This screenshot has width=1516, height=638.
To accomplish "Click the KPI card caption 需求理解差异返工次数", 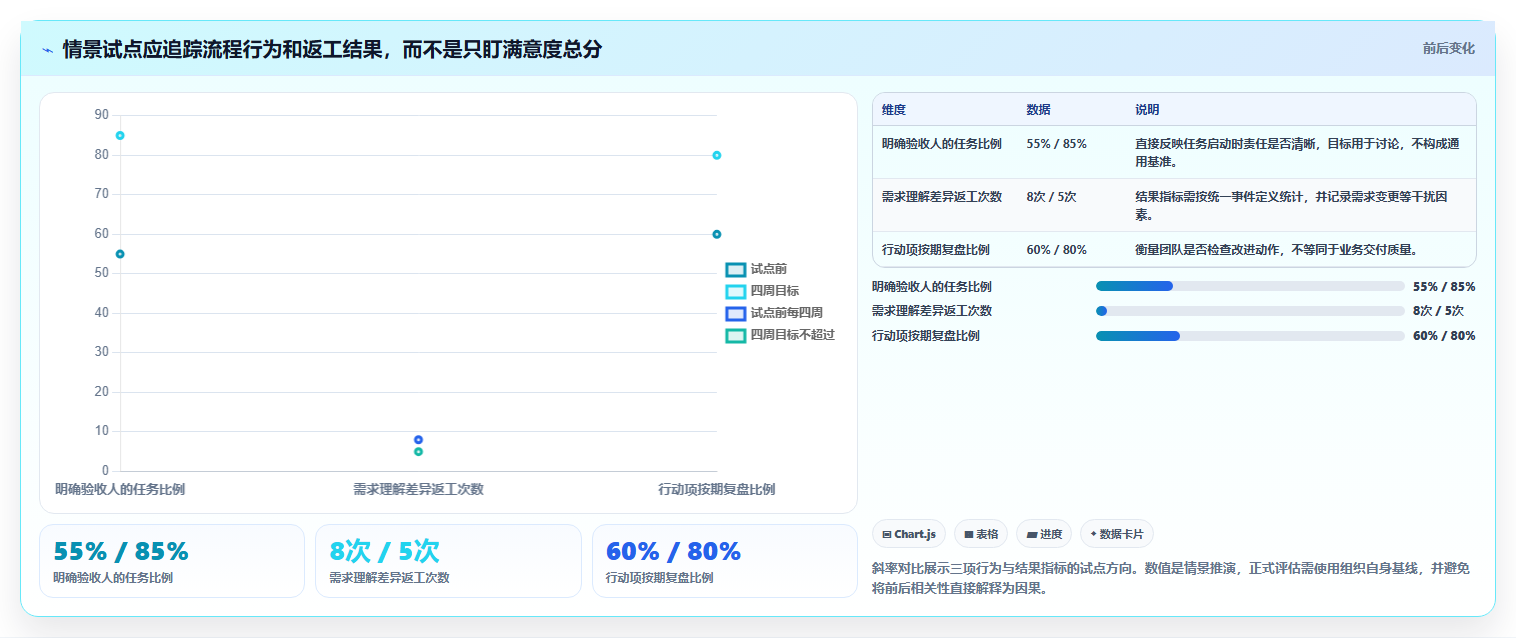I will tap(389, 578).
